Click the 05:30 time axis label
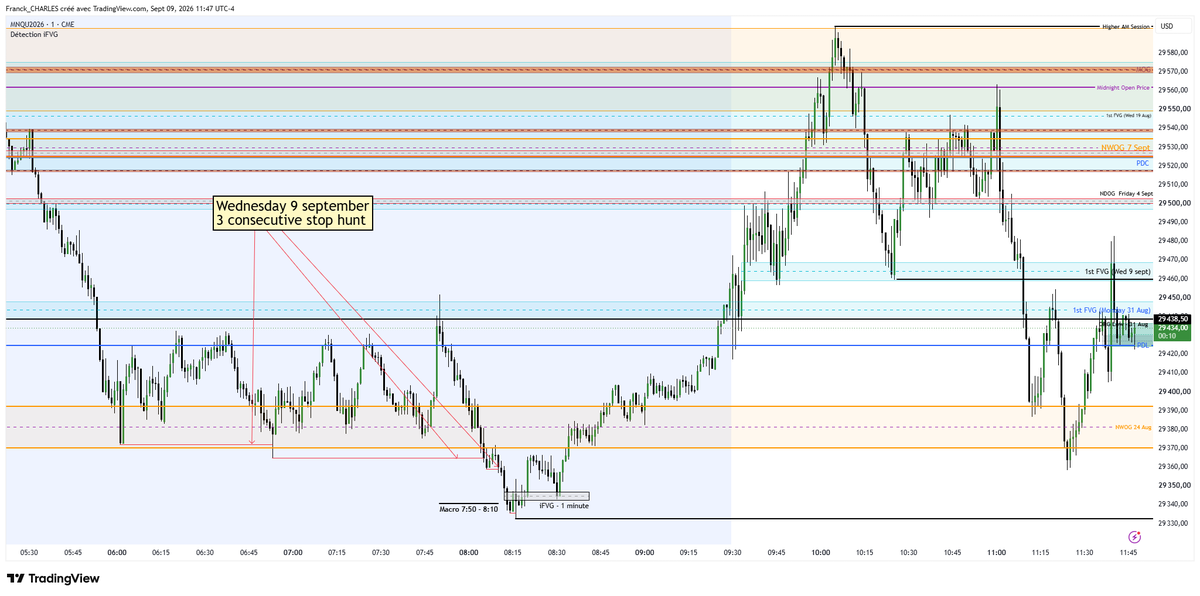Screen dimensions: 1200x596 pos(29,552)
